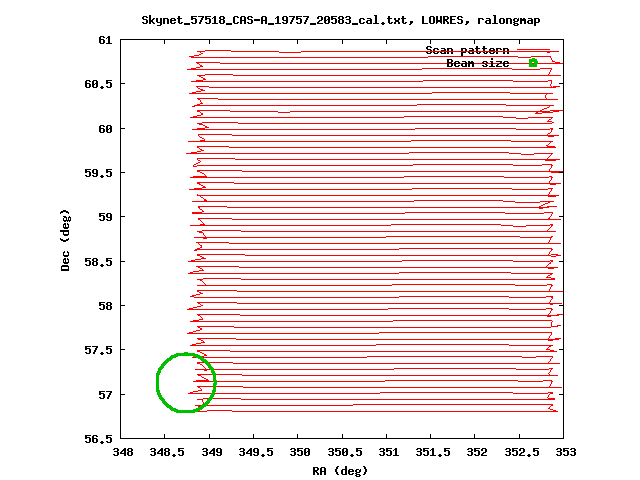
Task: Select the 'Beam size' legend label
Action: click(478, 63)
